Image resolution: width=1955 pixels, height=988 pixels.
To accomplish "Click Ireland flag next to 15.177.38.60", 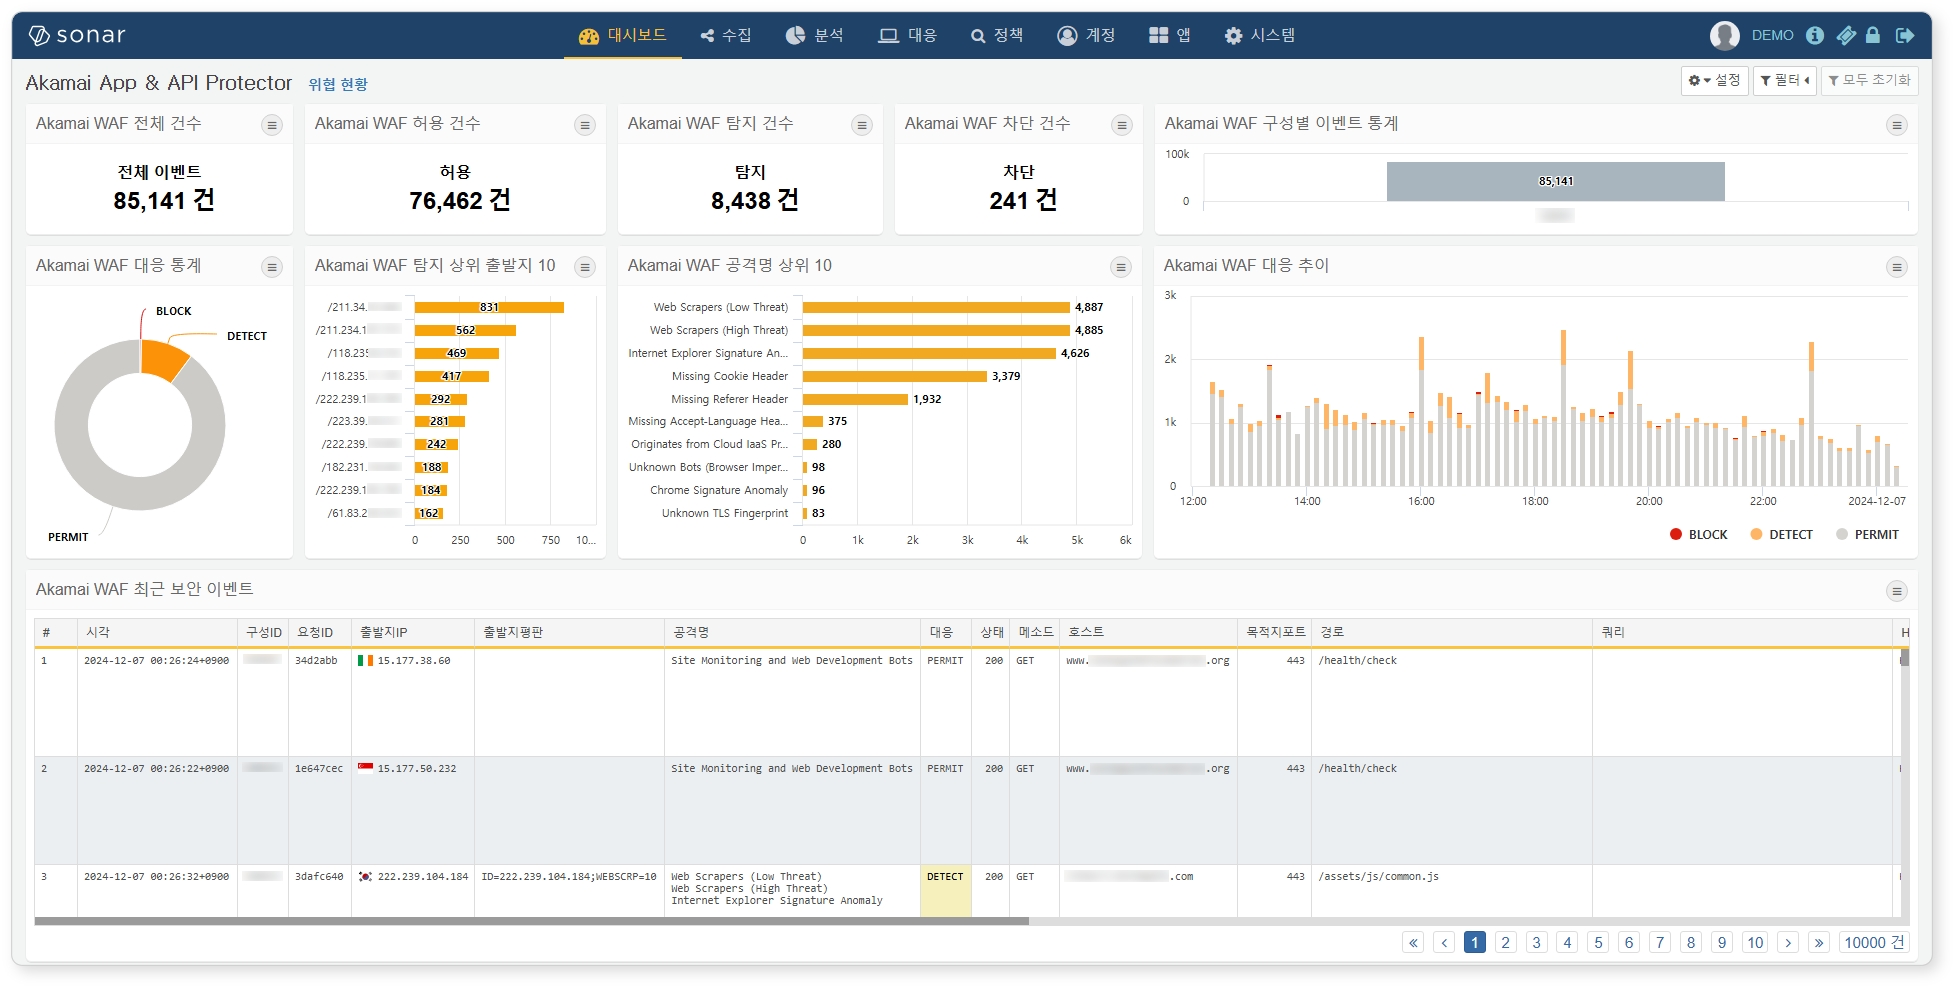I will click(365, 661).
